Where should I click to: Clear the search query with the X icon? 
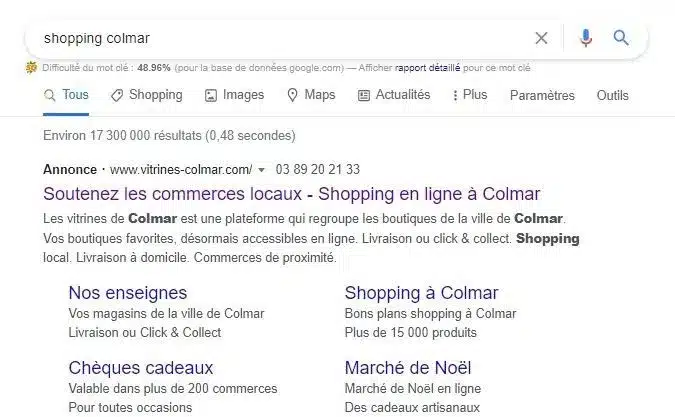(x=541, y=38)
